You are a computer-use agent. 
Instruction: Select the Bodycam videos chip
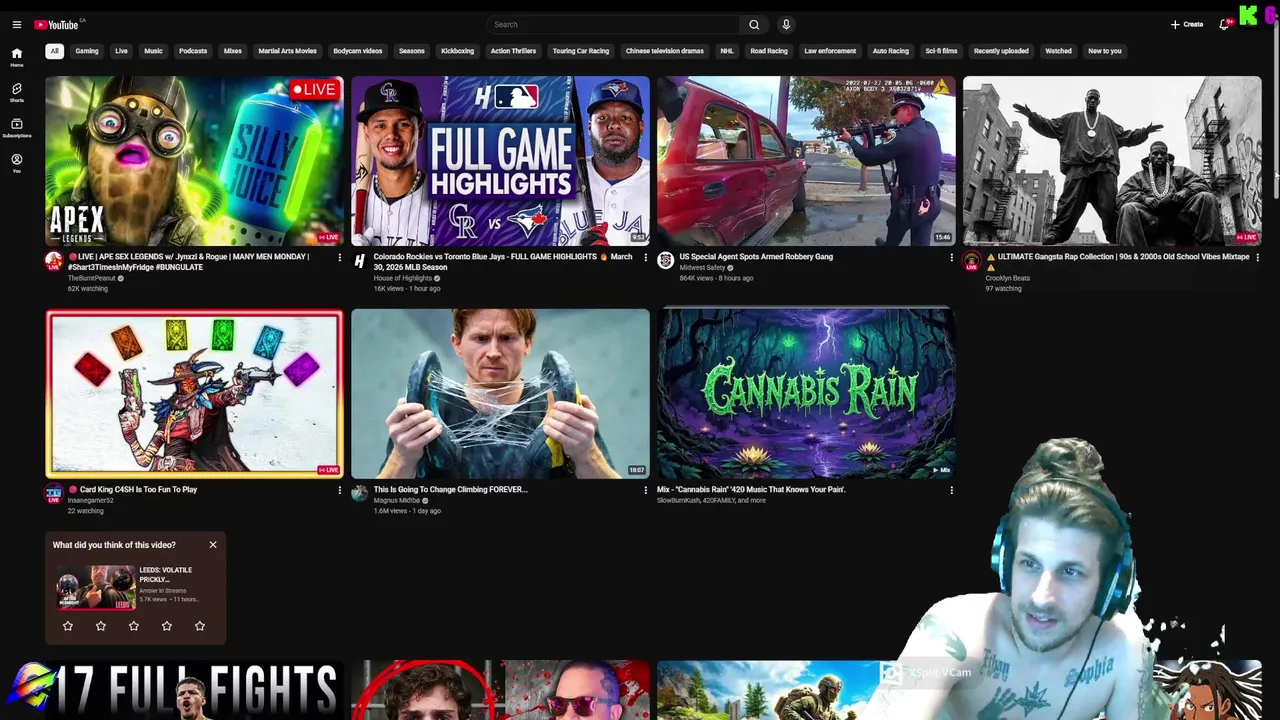pyautogui.click(x=358, y=51)
